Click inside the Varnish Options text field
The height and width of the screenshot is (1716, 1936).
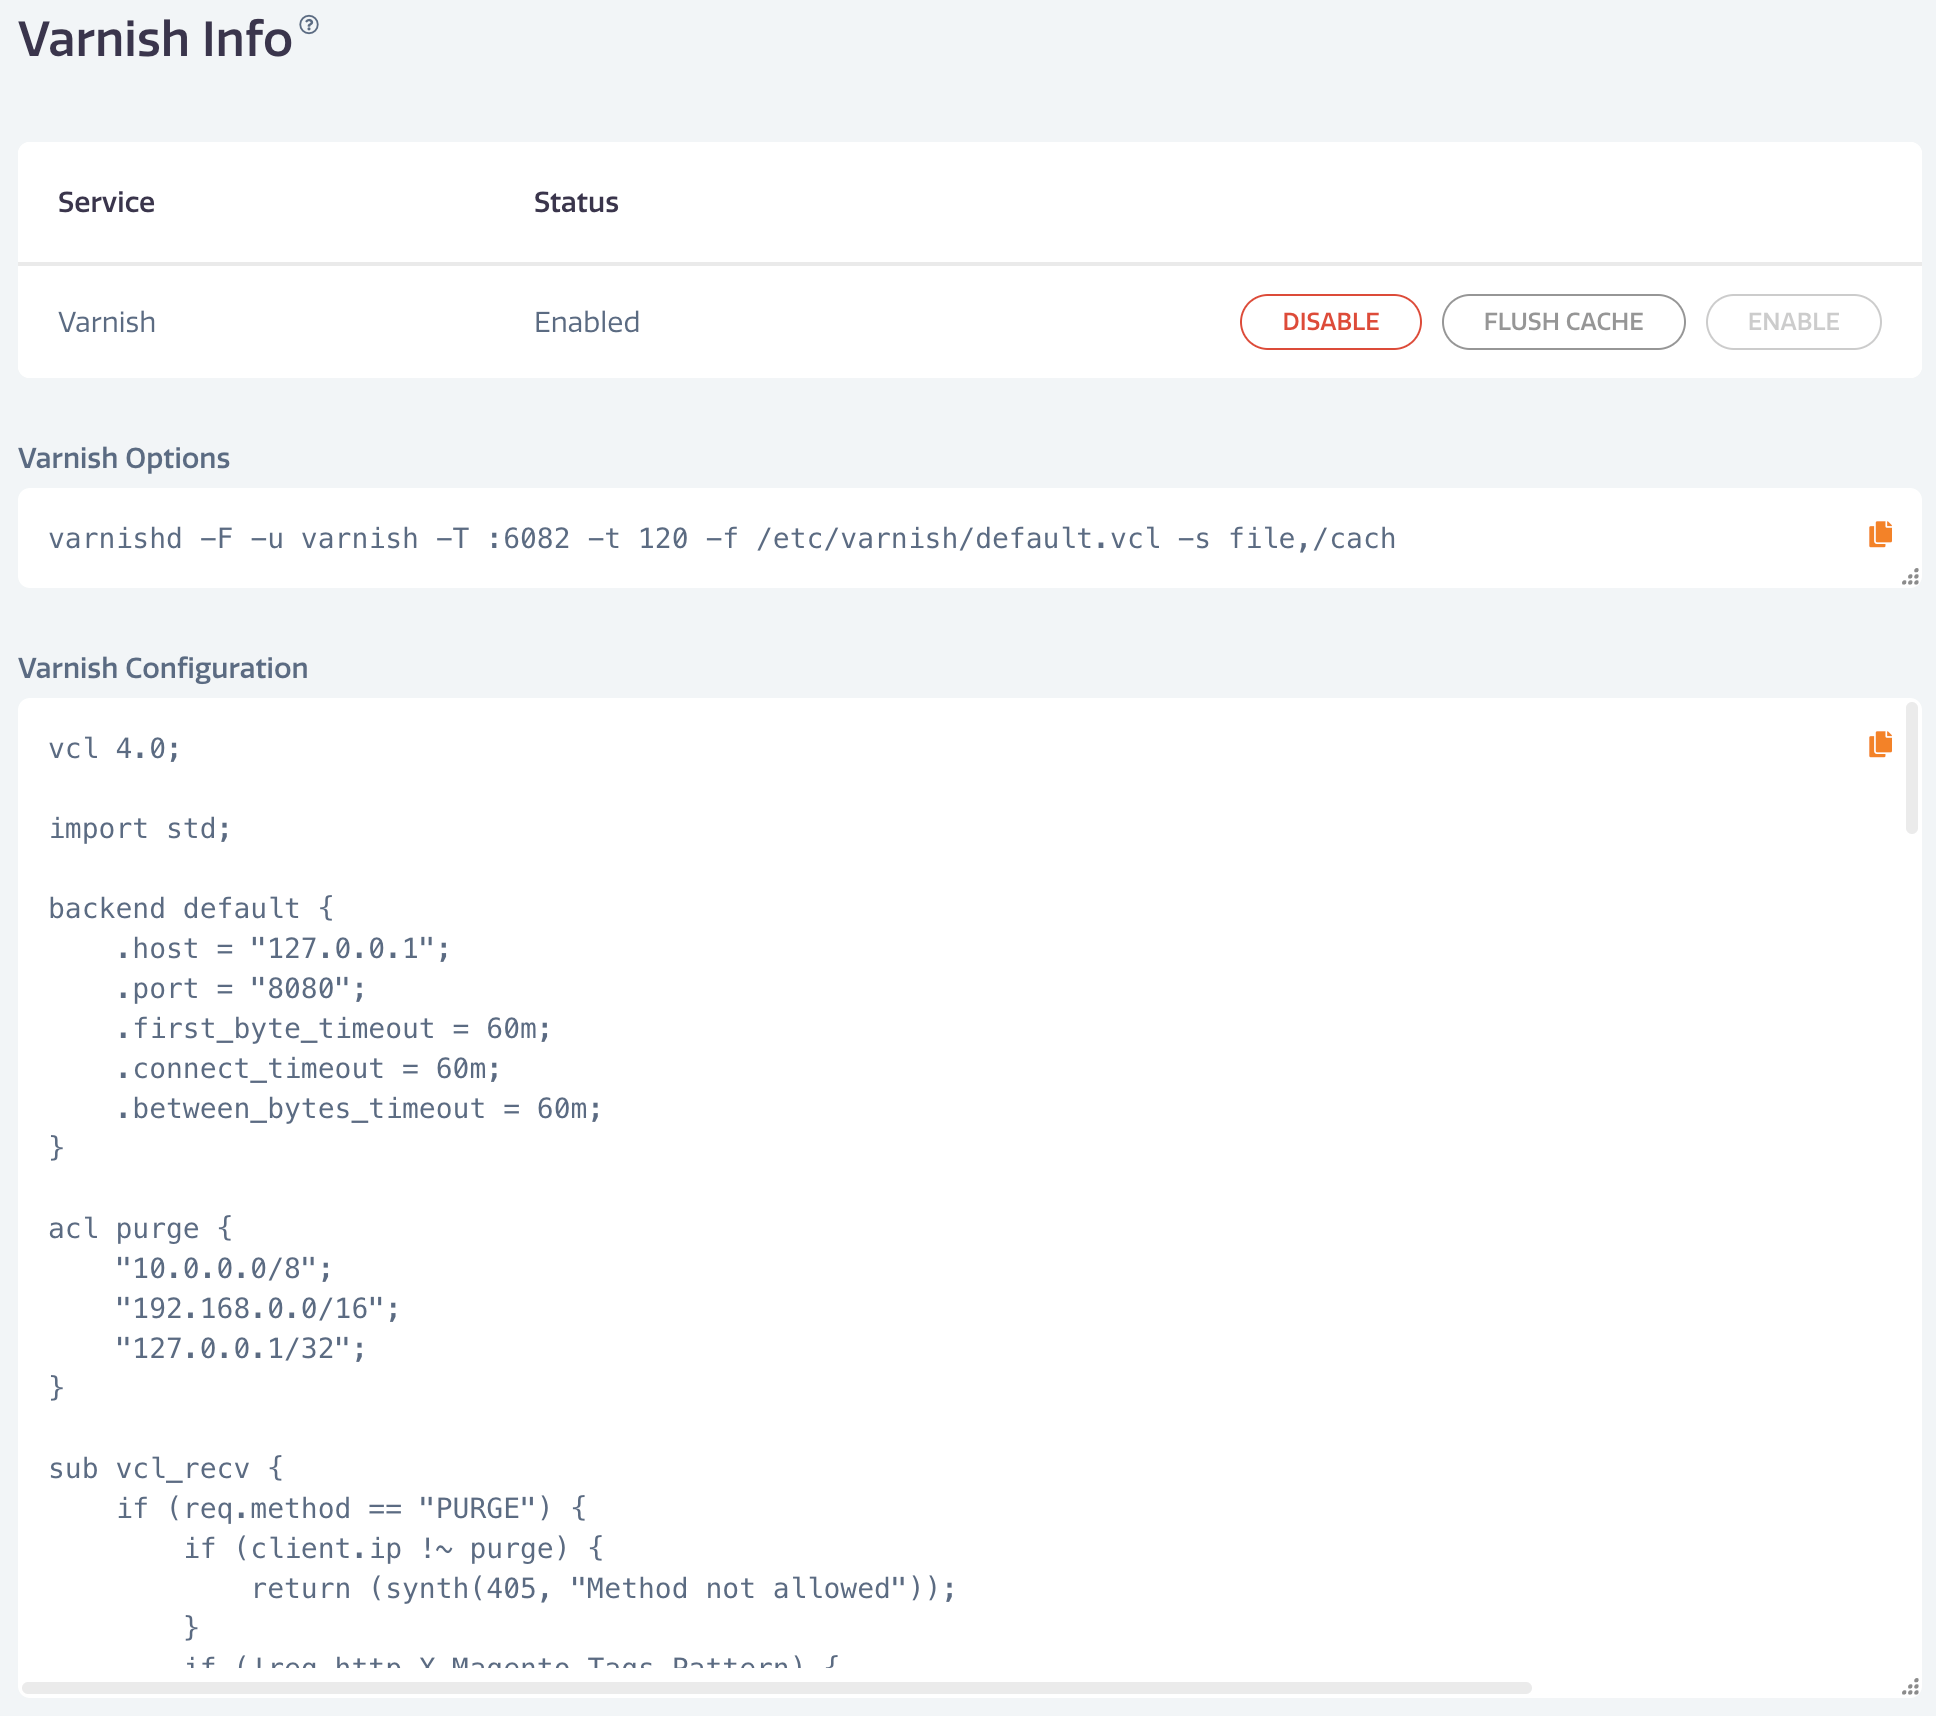(x=969, y=538)
